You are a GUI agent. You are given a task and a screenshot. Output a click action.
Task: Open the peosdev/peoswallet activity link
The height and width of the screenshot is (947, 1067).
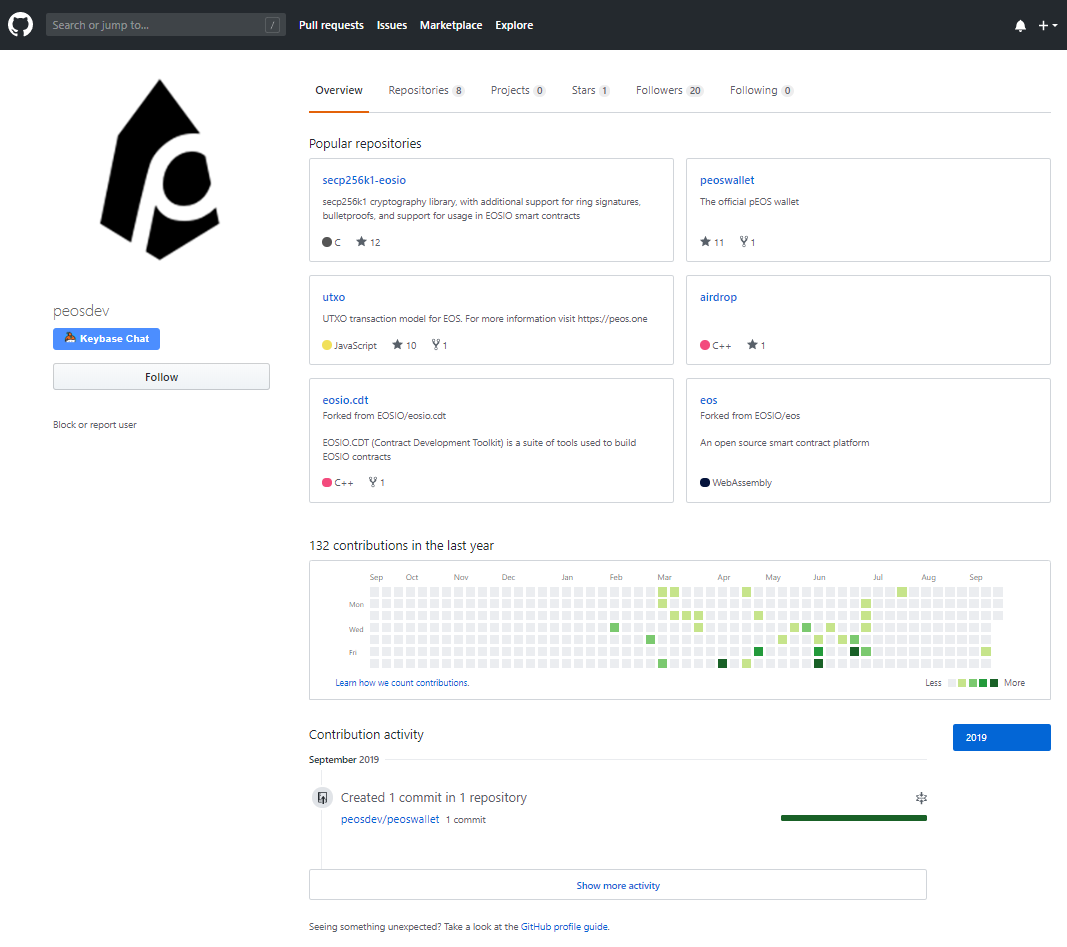(x=390, y=819)
